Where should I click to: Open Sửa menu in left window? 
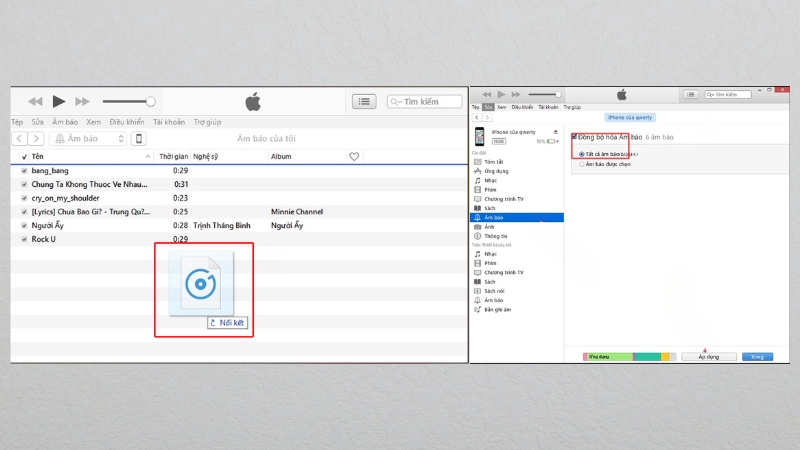tap(37, 122)
